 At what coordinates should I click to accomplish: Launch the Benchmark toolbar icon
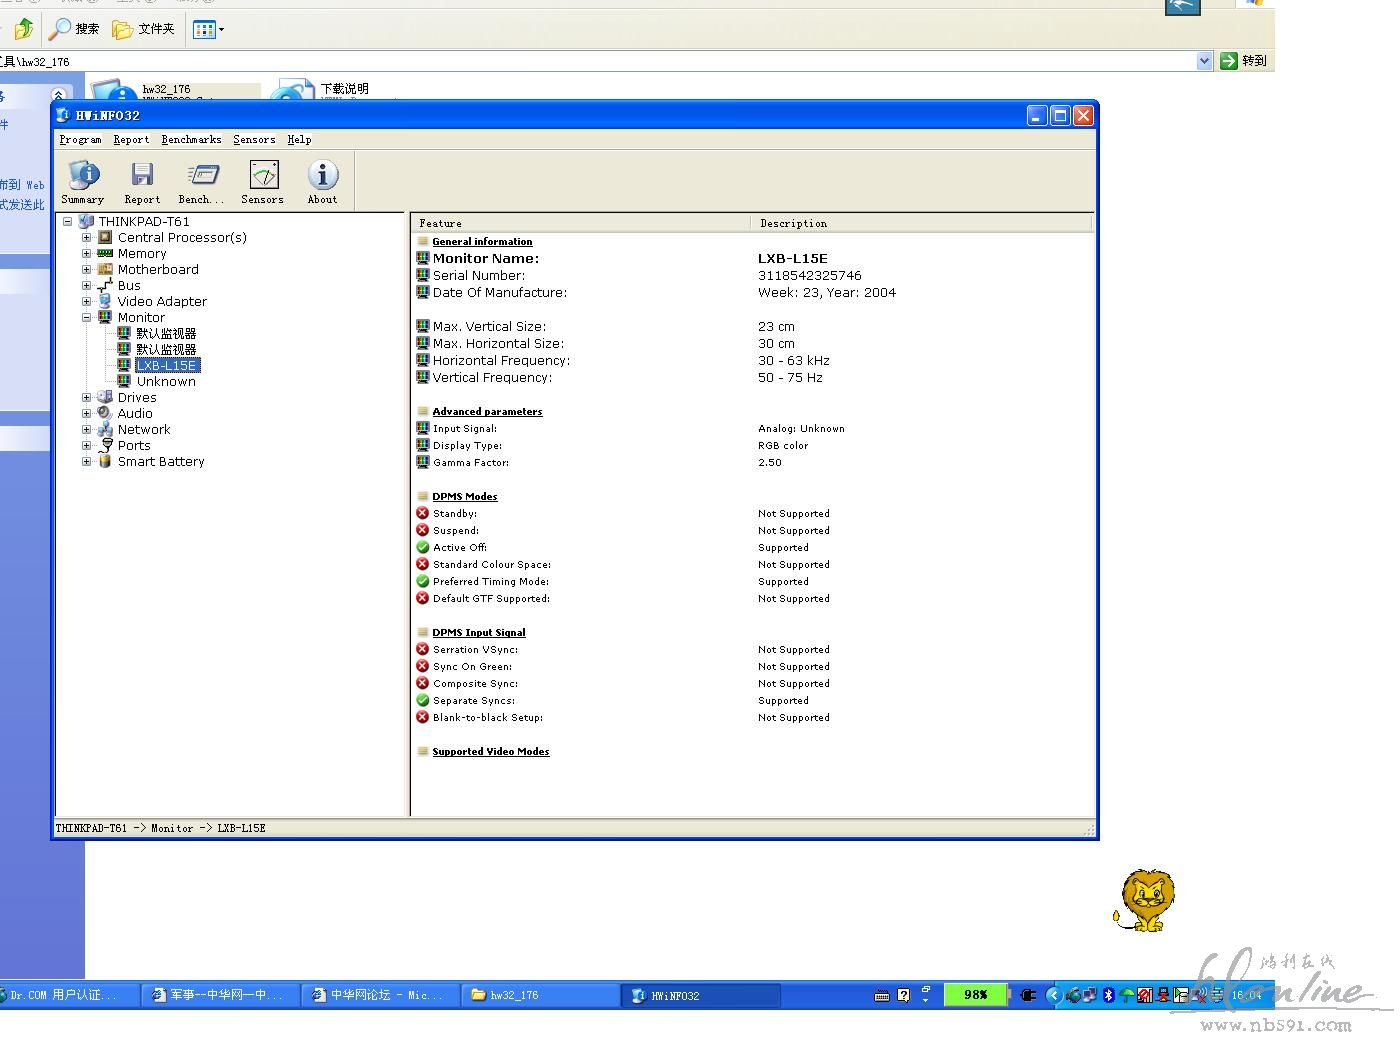click(x=202, y=176)
